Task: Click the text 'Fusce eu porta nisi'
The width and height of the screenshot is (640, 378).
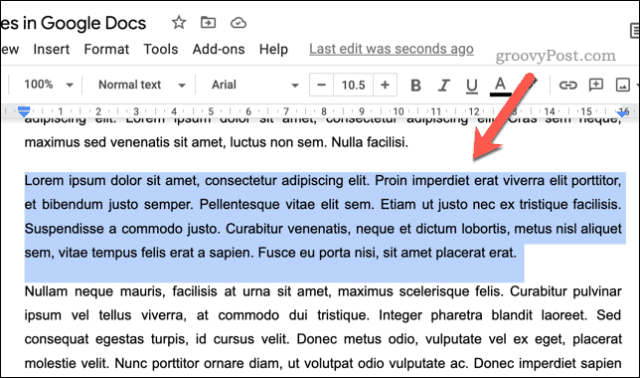Action: (318, 253)
